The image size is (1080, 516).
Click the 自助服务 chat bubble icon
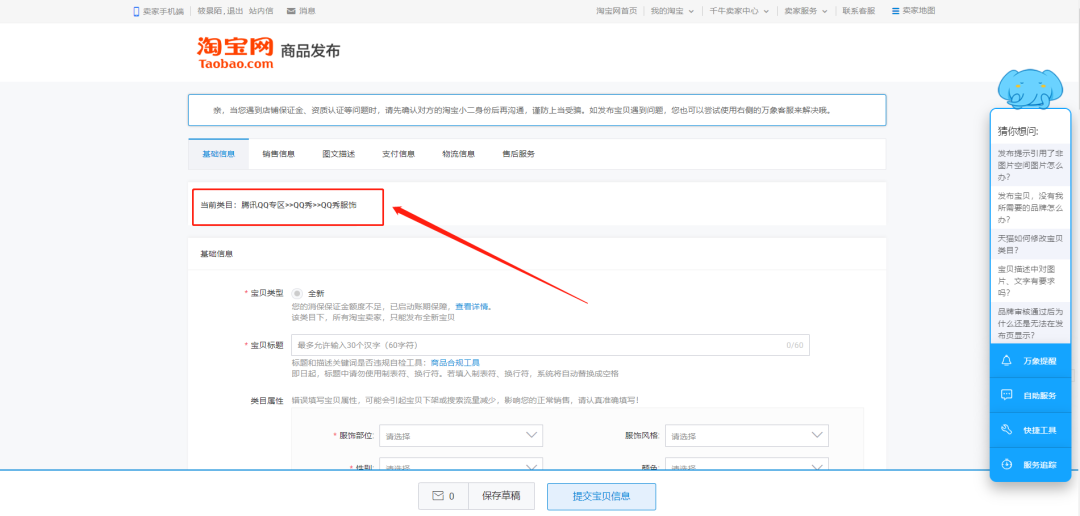(x=1006, y=395)
